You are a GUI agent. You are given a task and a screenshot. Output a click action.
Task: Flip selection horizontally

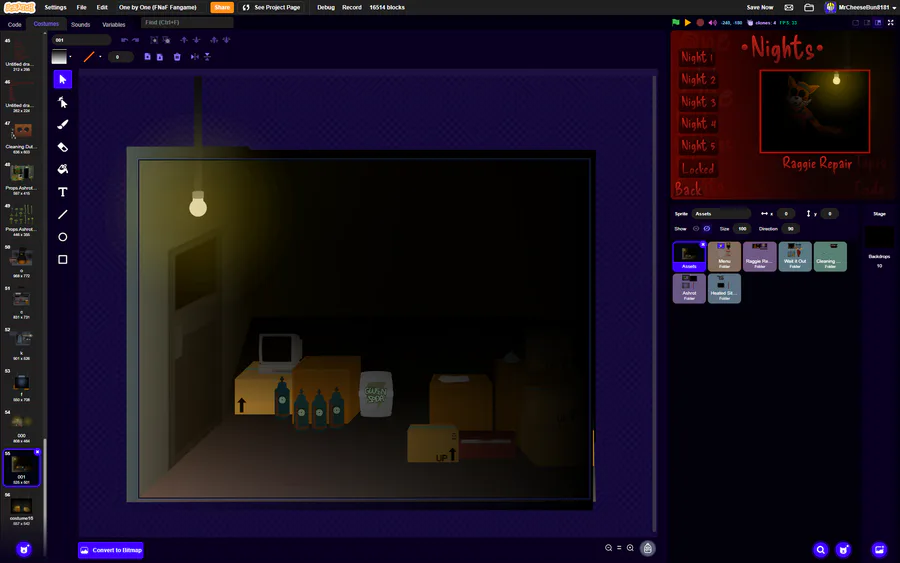[195, 57]
